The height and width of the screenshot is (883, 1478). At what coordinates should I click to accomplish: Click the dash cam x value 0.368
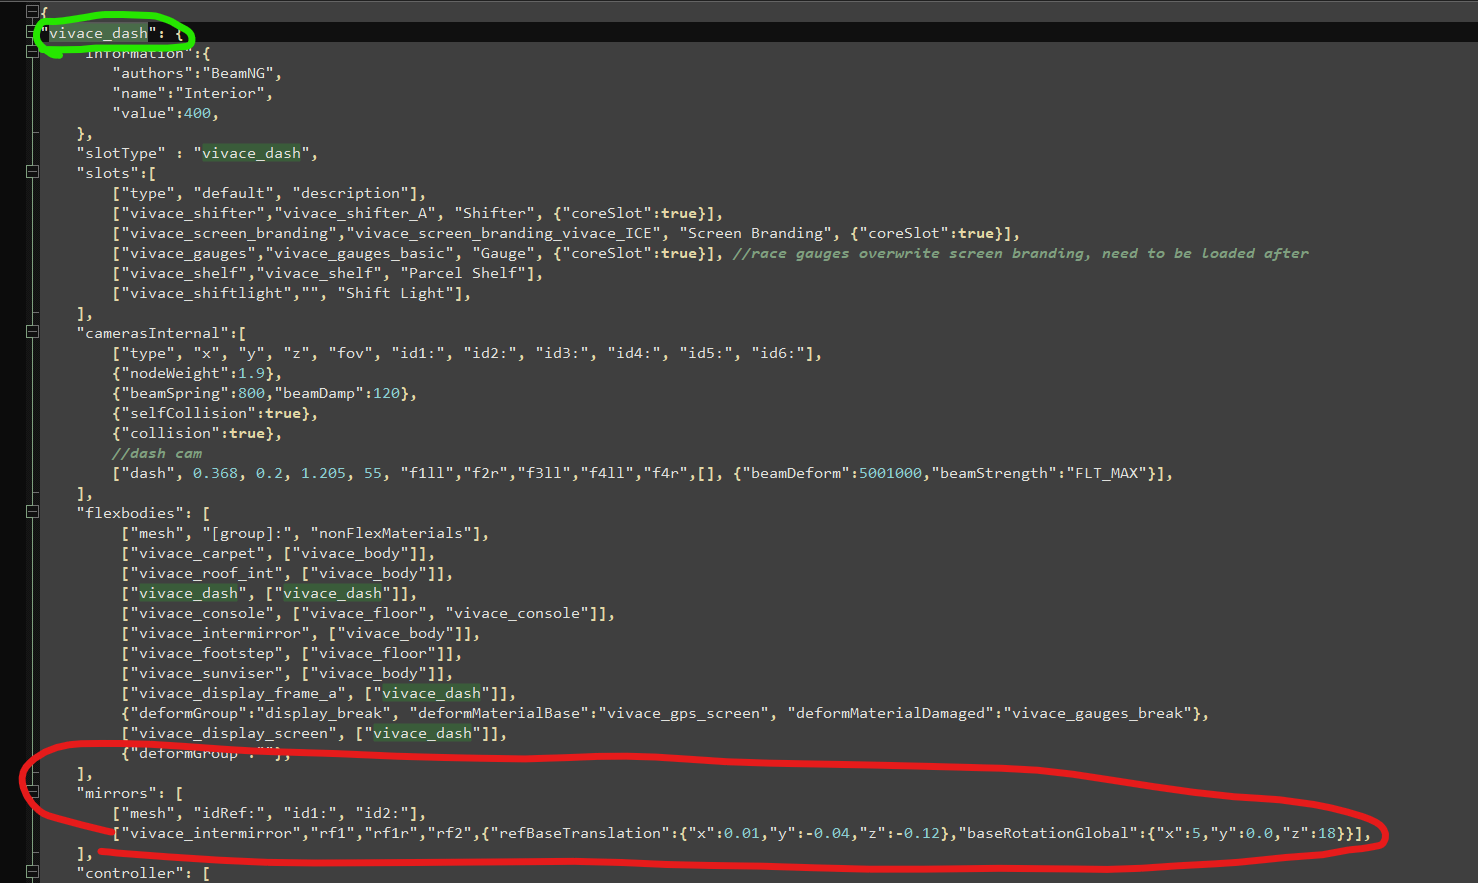(215, 473)
